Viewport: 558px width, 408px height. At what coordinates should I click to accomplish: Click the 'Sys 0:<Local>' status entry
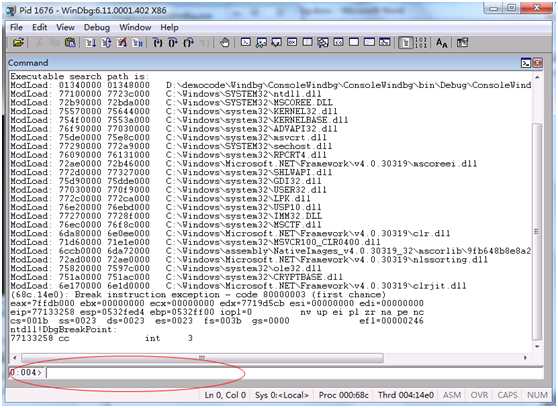tap(282, 395)
